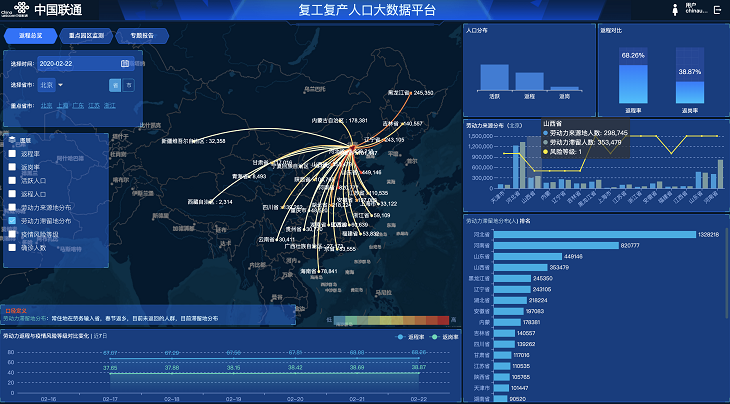Click the 上海 key province link

pos(62,106)
